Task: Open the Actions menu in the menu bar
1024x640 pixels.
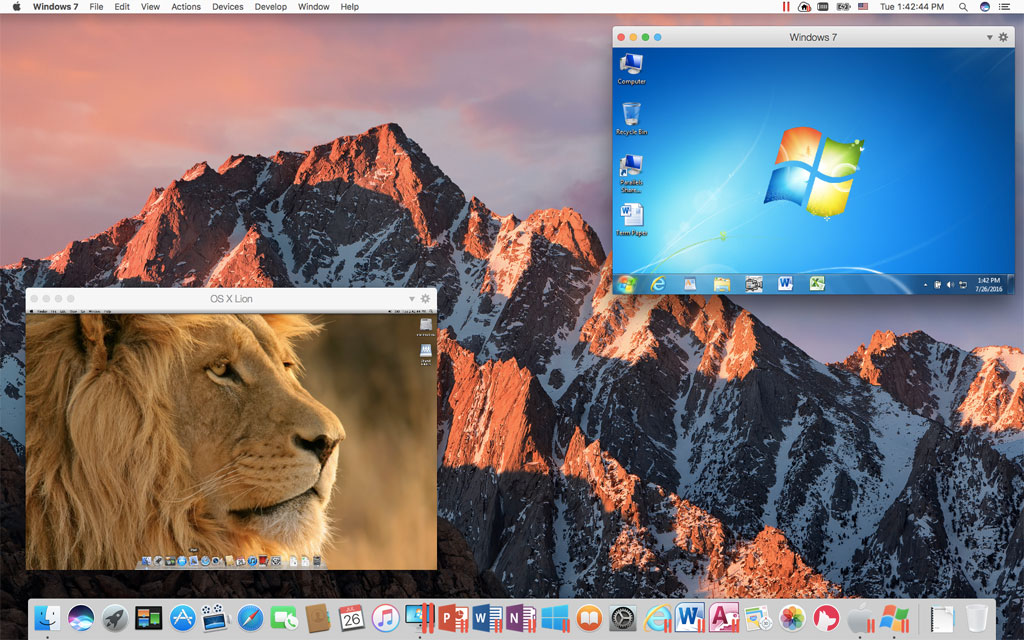Action: pyautogui.click(x=185, y=7)
